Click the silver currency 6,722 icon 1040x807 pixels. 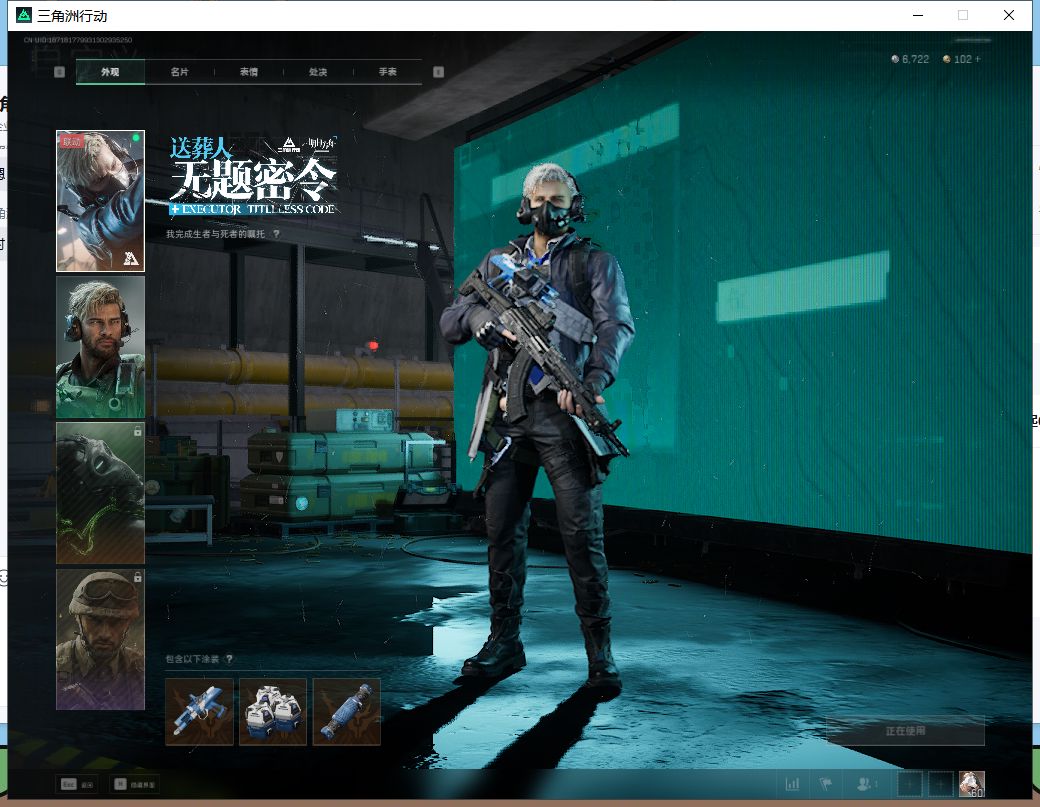click(895, 59)
